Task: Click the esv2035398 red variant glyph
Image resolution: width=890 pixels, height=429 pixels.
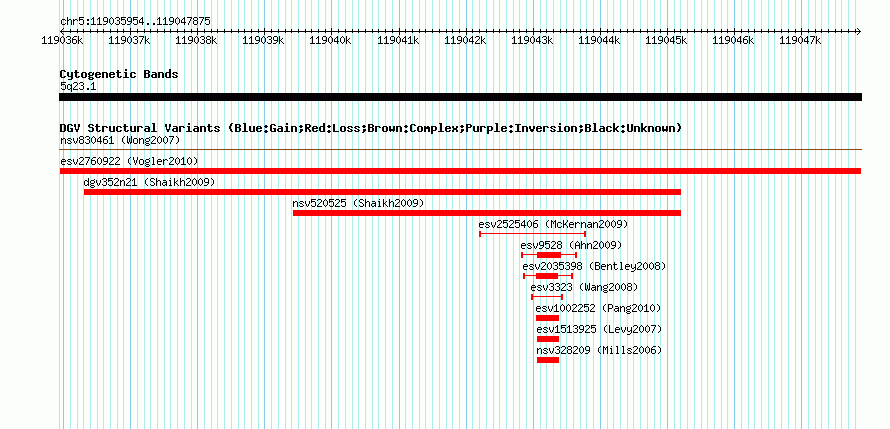Action: coord(548,276)
